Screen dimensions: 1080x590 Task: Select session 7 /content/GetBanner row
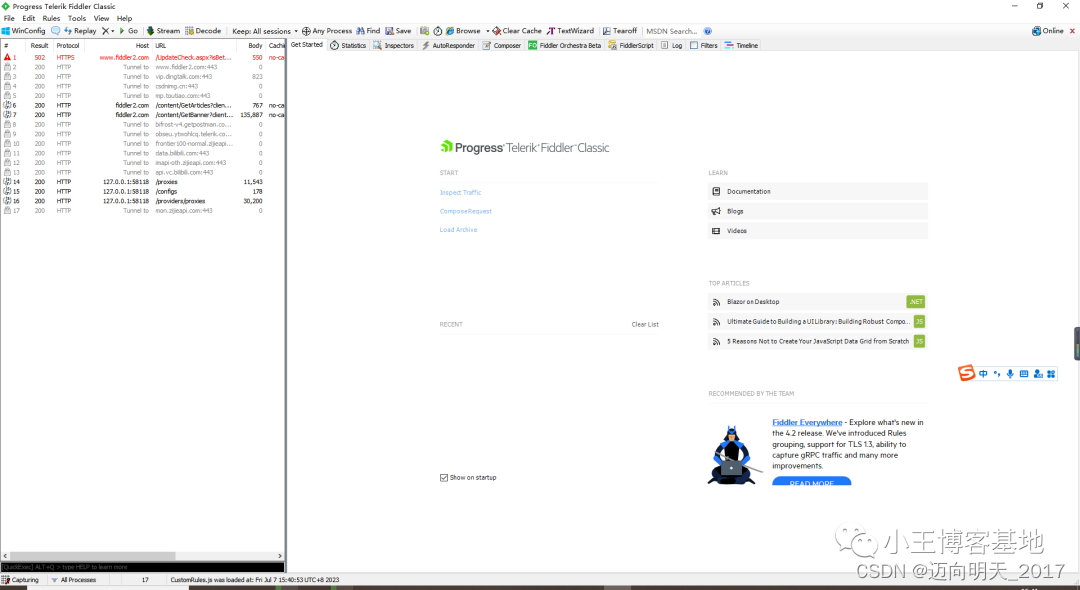[x=143, y=115]
